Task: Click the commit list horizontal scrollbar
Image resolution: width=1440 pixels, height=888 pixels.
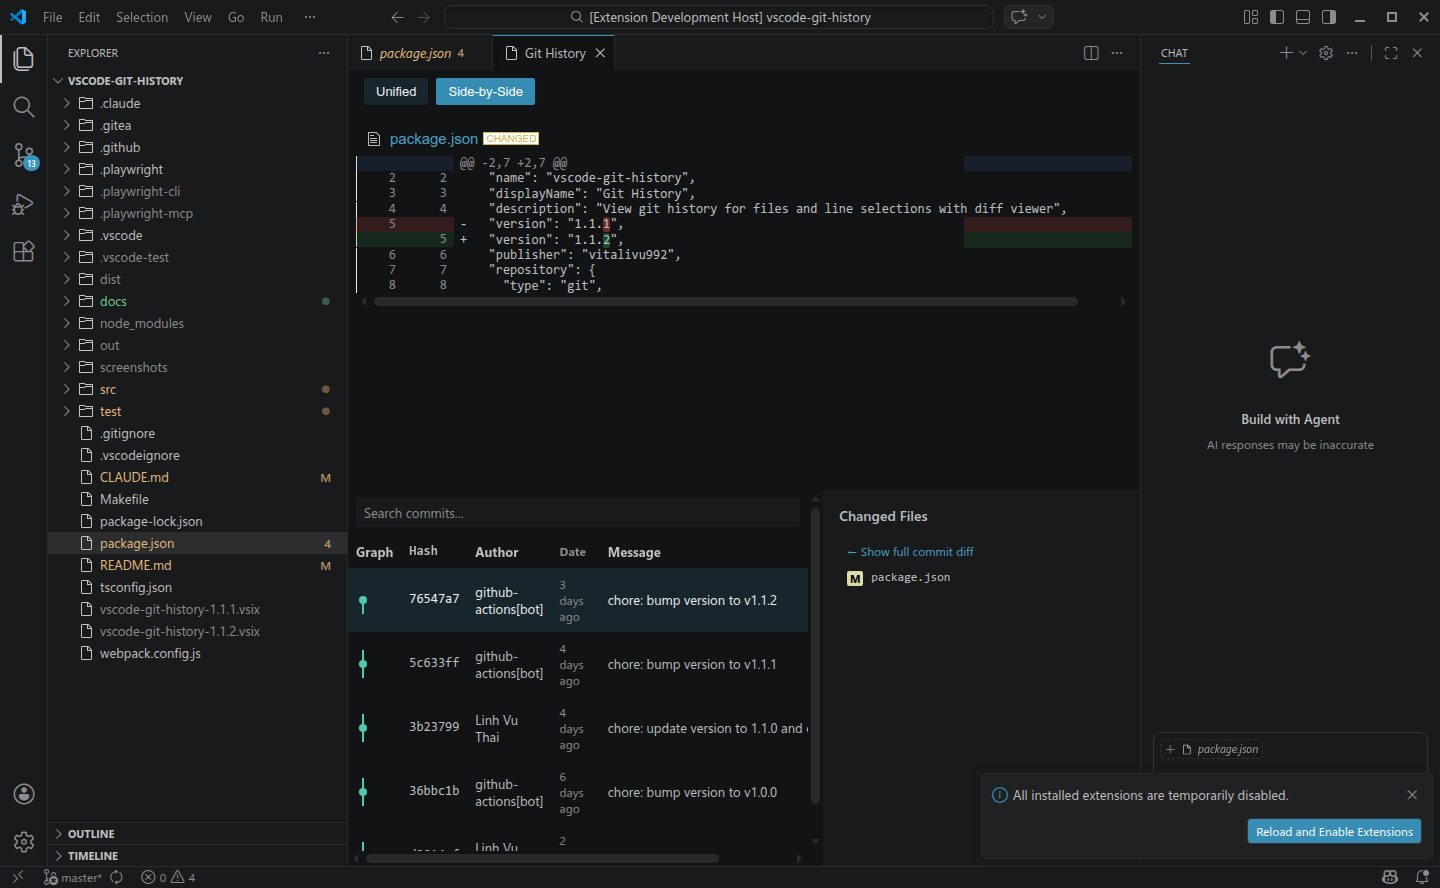Action: pyautogui.click(x=543, y=858)
